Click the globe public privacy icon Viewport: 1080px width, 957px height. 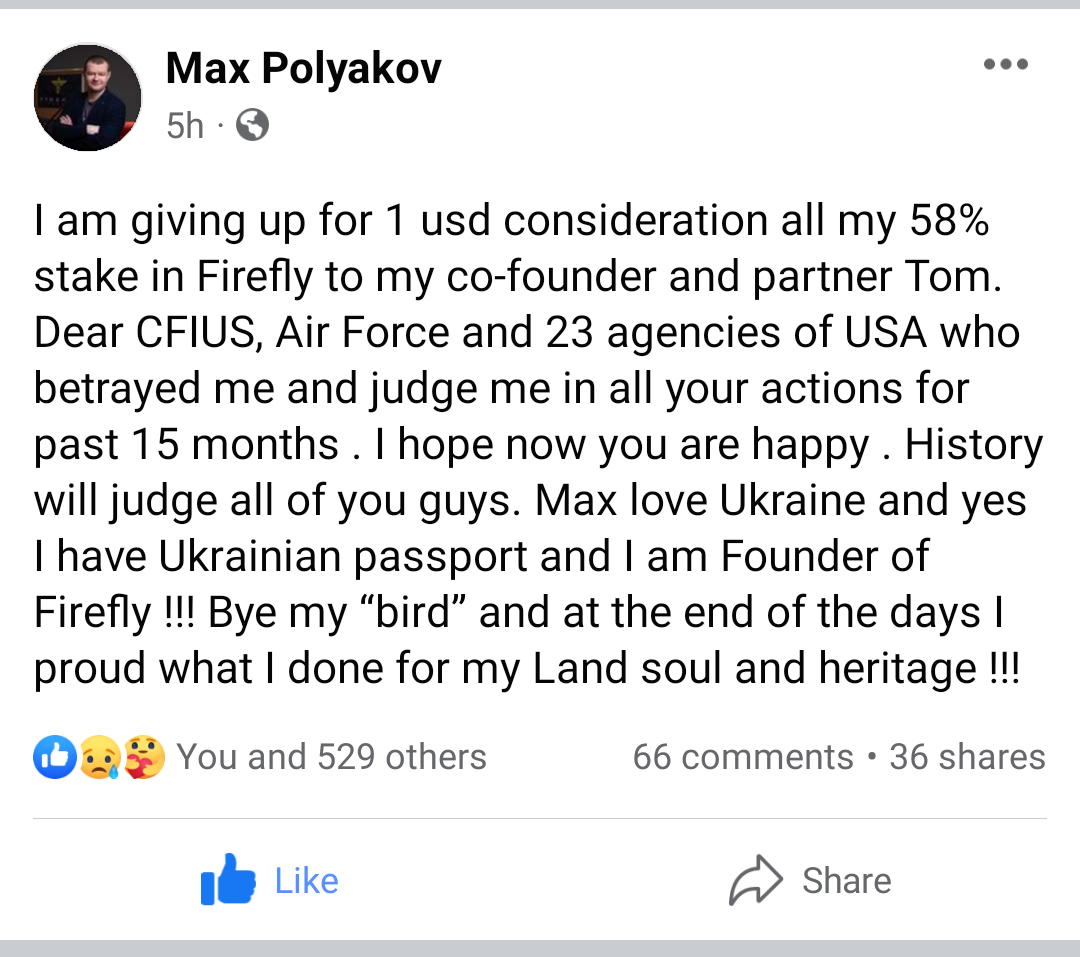point(252,125)
